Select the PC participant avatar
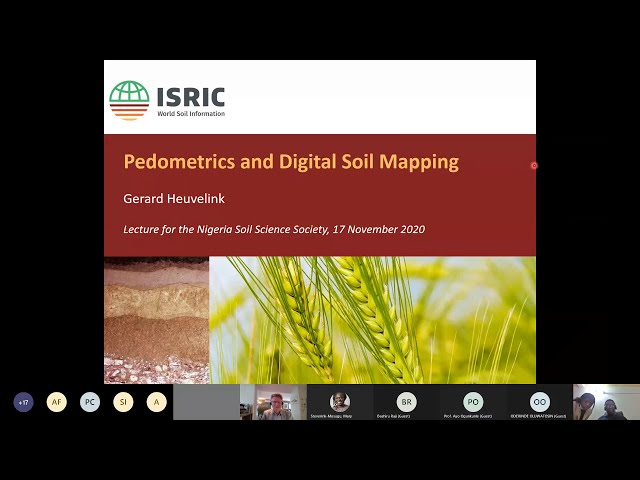Viewport: 640px width, 480px height. point(90,402)
